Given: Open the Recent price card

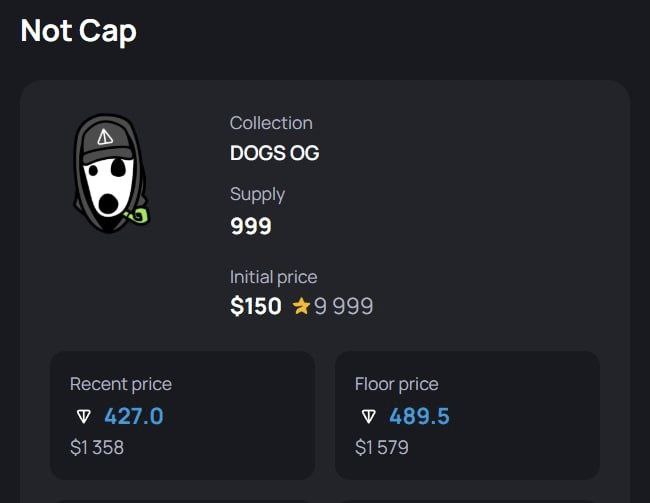Looking at the screenshot, I should 182,416.
